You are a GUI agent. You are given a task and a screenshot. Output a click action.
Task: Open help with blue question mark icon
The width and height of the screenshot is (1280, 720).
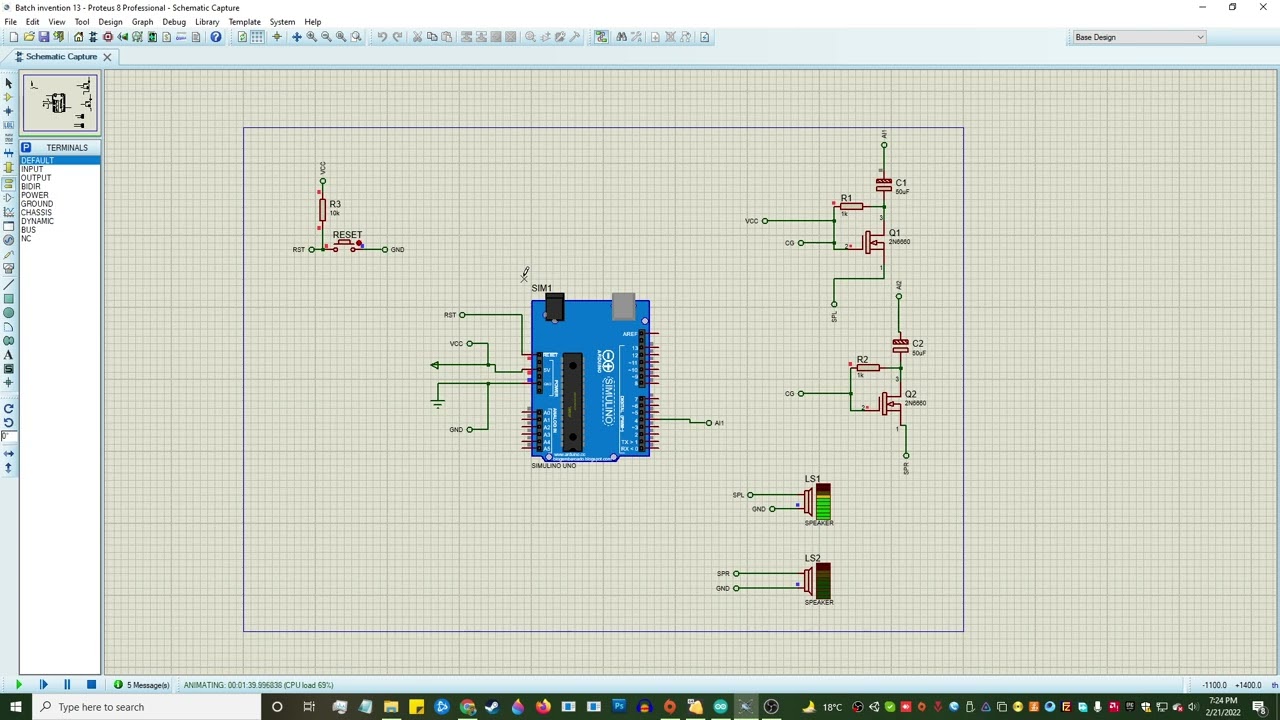pyautogui.click(x=216, y=37)
